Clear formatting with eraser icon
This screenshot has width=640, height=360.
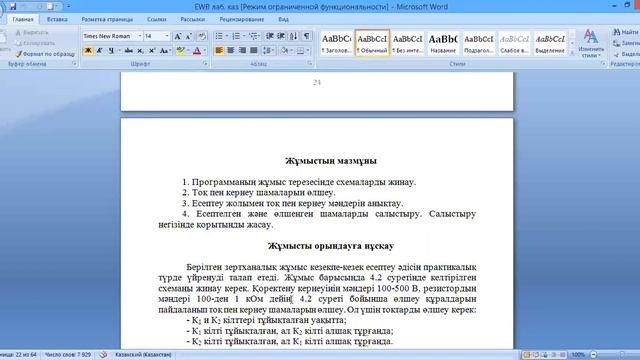click(x=202, y=36)
